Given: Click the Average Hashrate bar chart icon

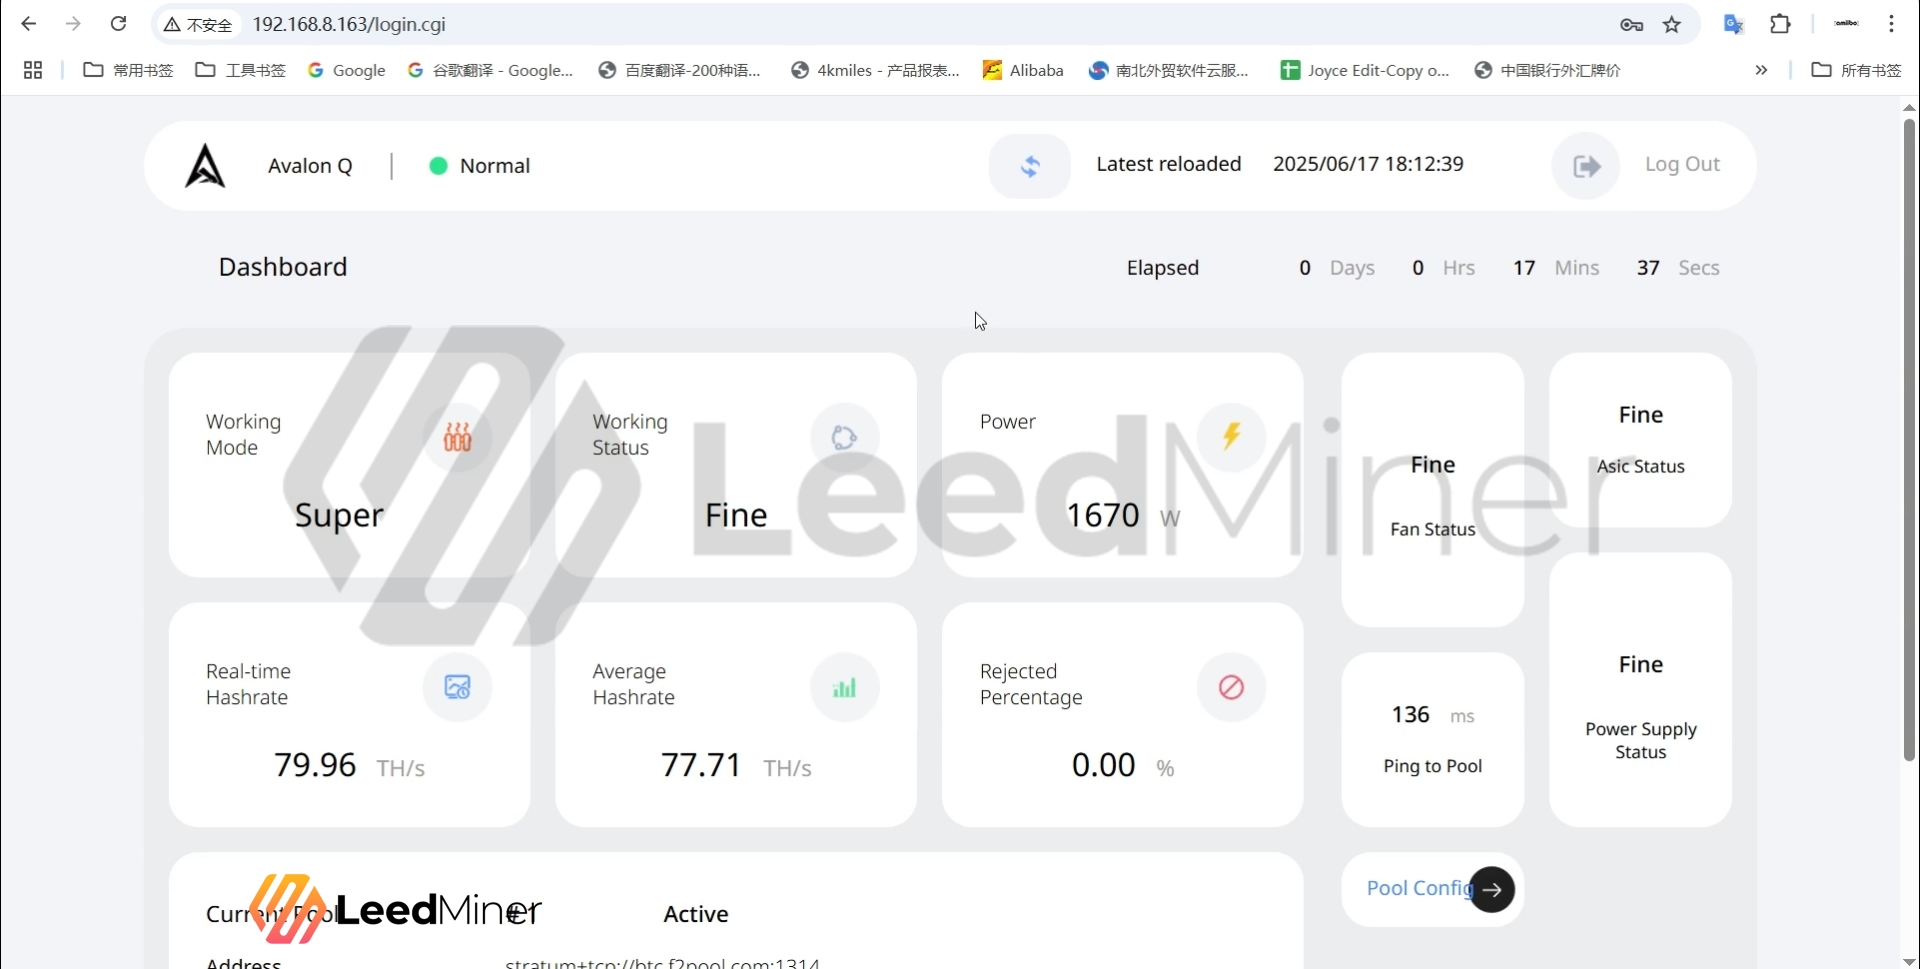Looking at the screenshot, I should point(844,687).
